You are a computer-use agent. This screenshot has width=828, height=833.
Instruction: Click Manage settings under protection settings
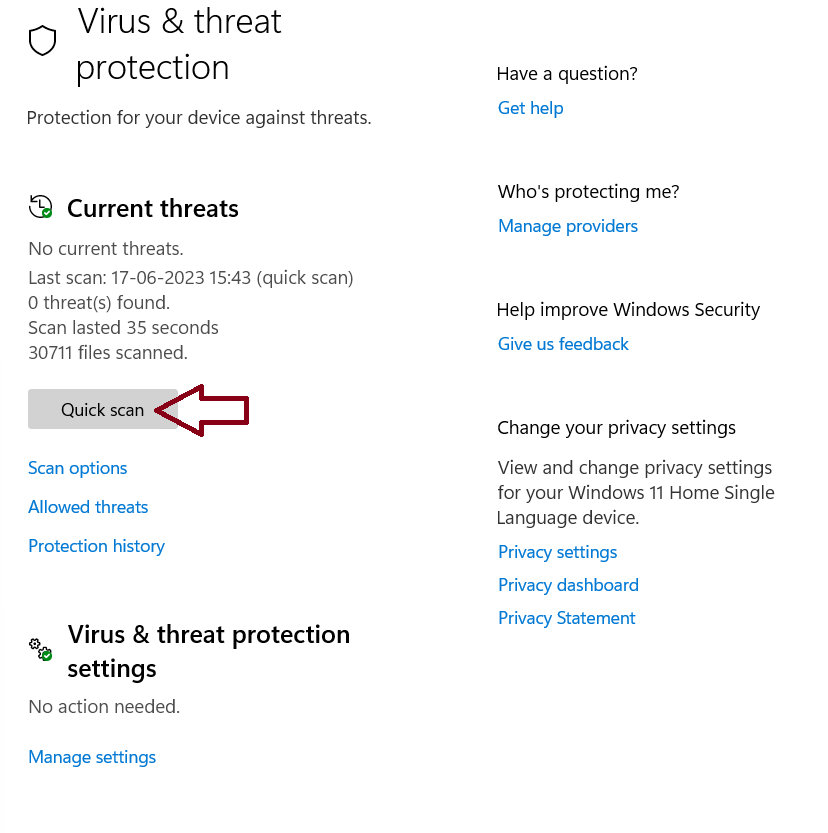[x=91, y=757]
